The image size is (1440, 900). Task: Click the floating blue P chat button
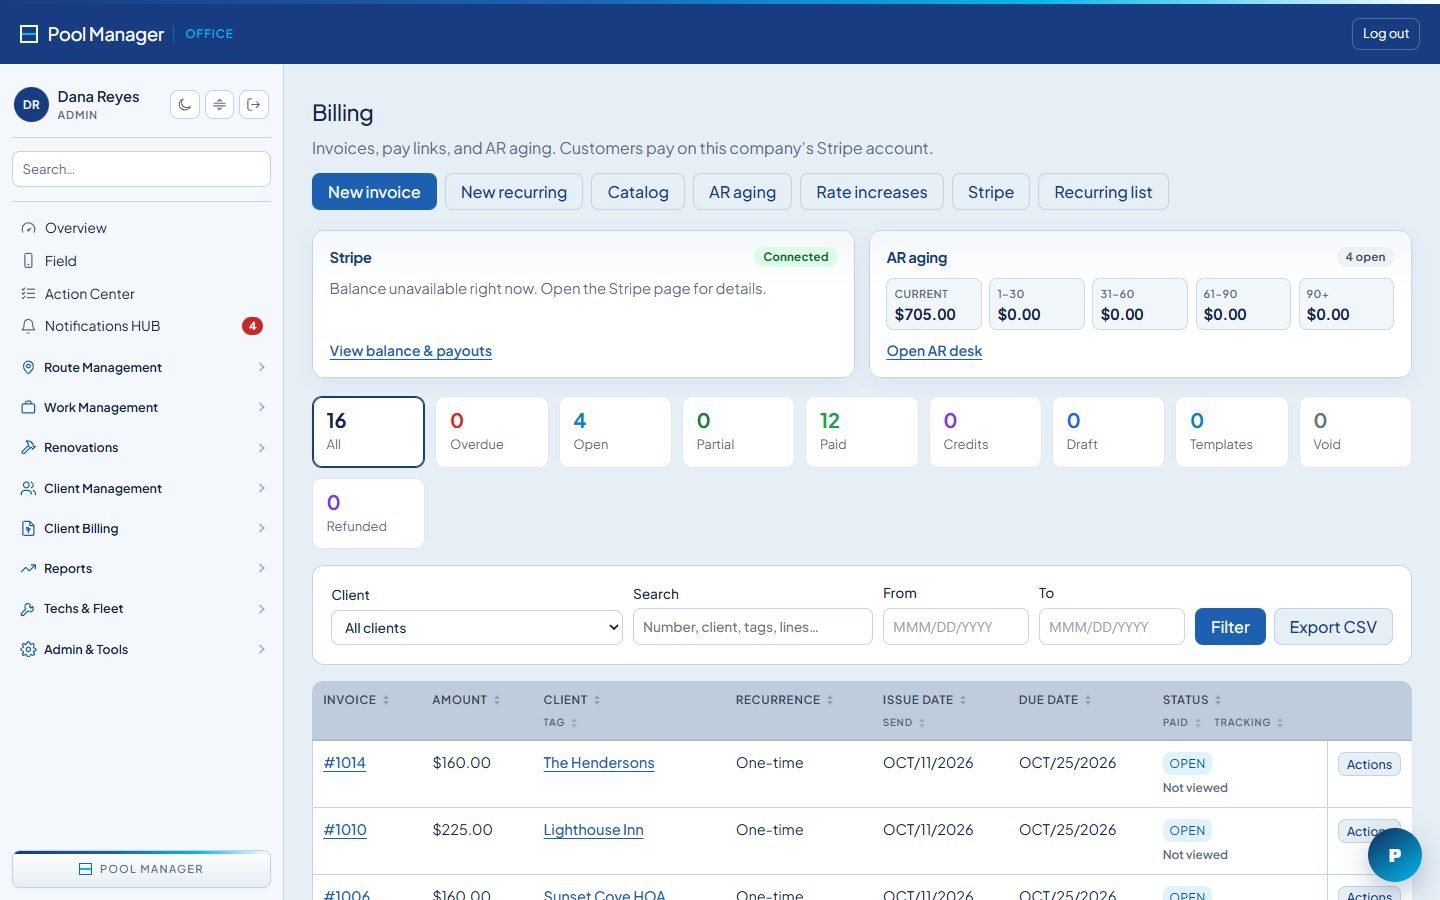pyautogui.click(x=1394, y=855)
